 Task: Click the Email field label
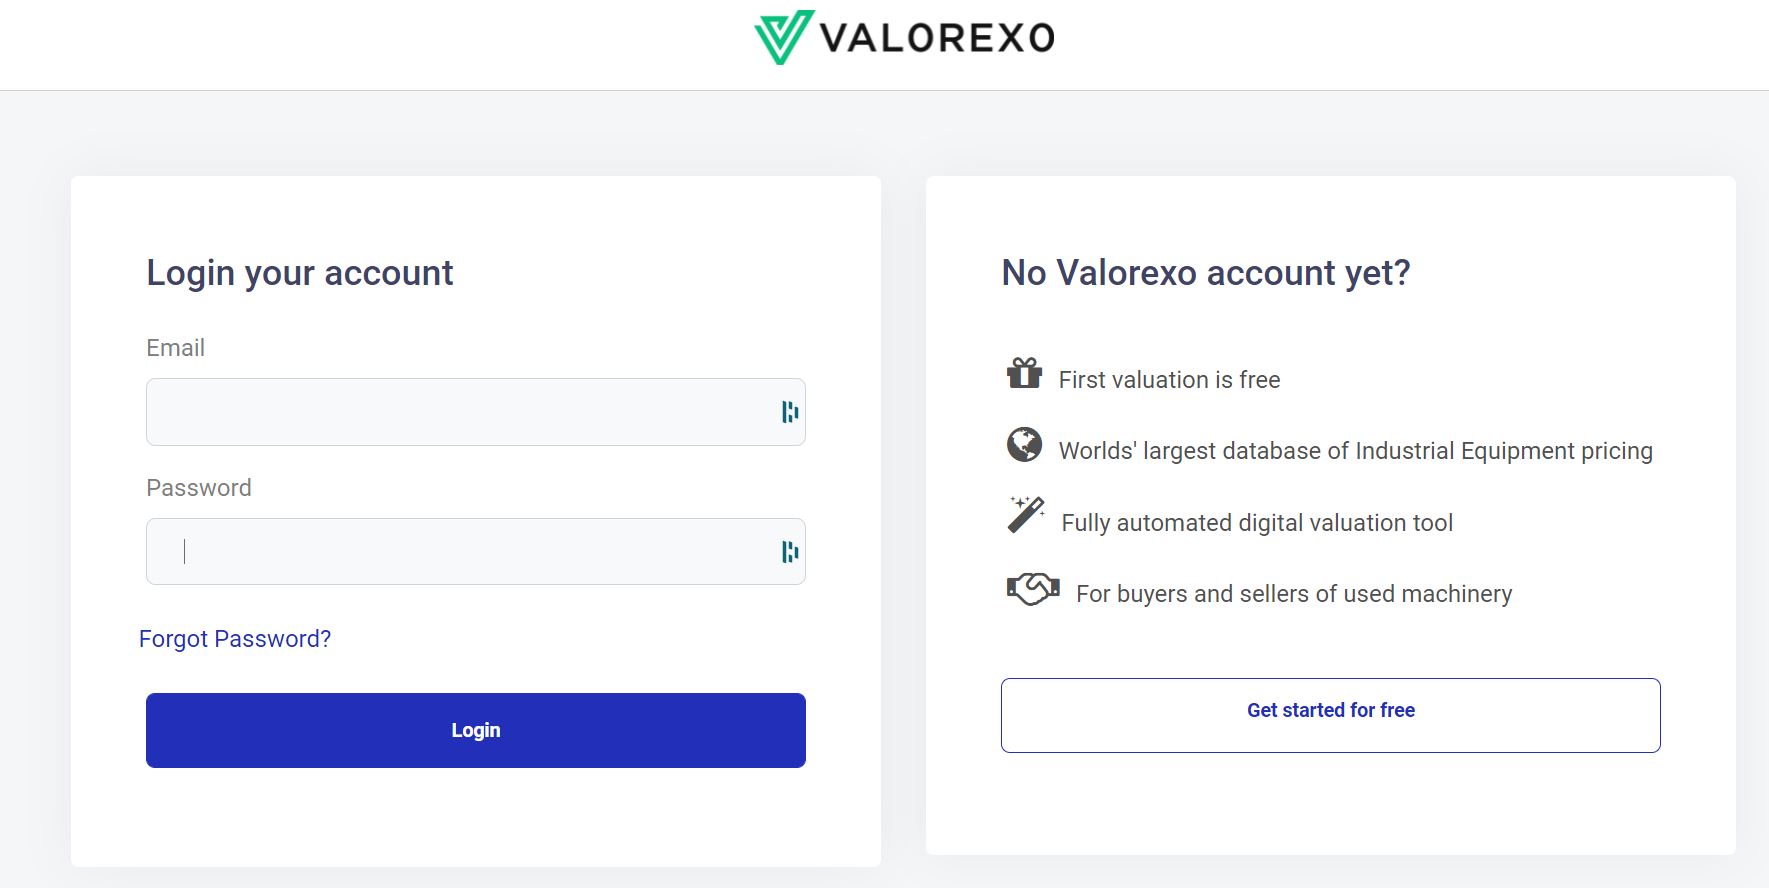(175, 348)
